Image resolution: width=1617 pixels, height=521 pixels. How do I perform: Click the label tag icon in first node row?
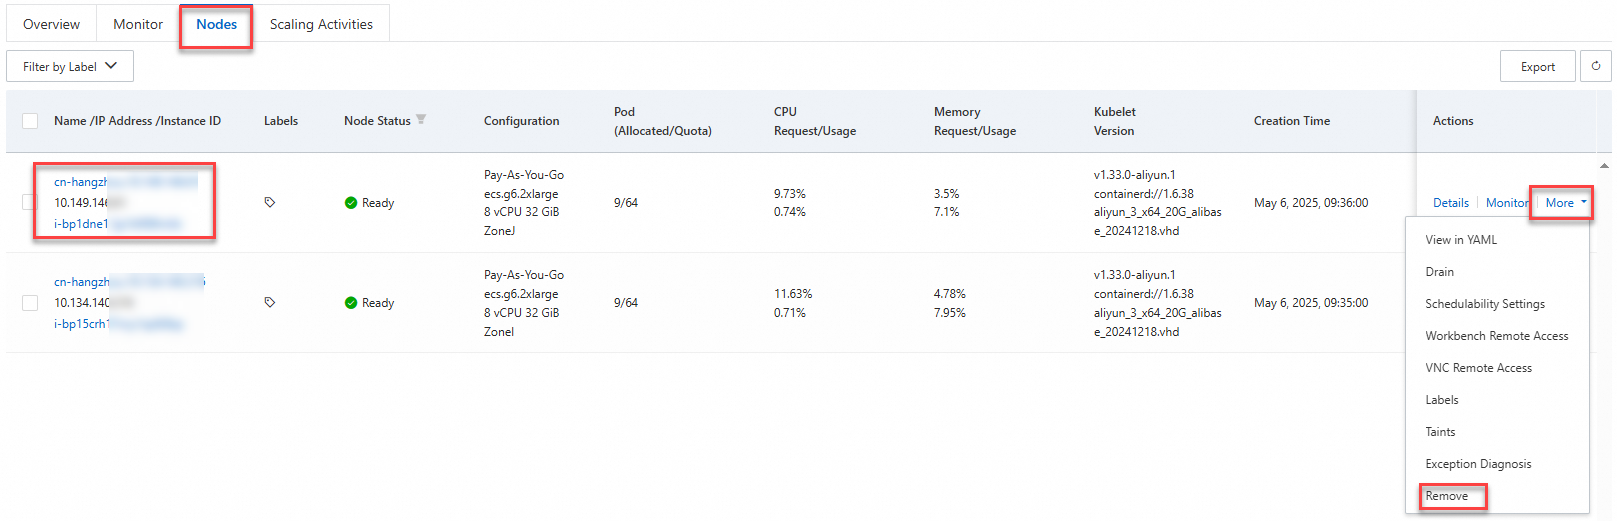[x=269, y=202]
